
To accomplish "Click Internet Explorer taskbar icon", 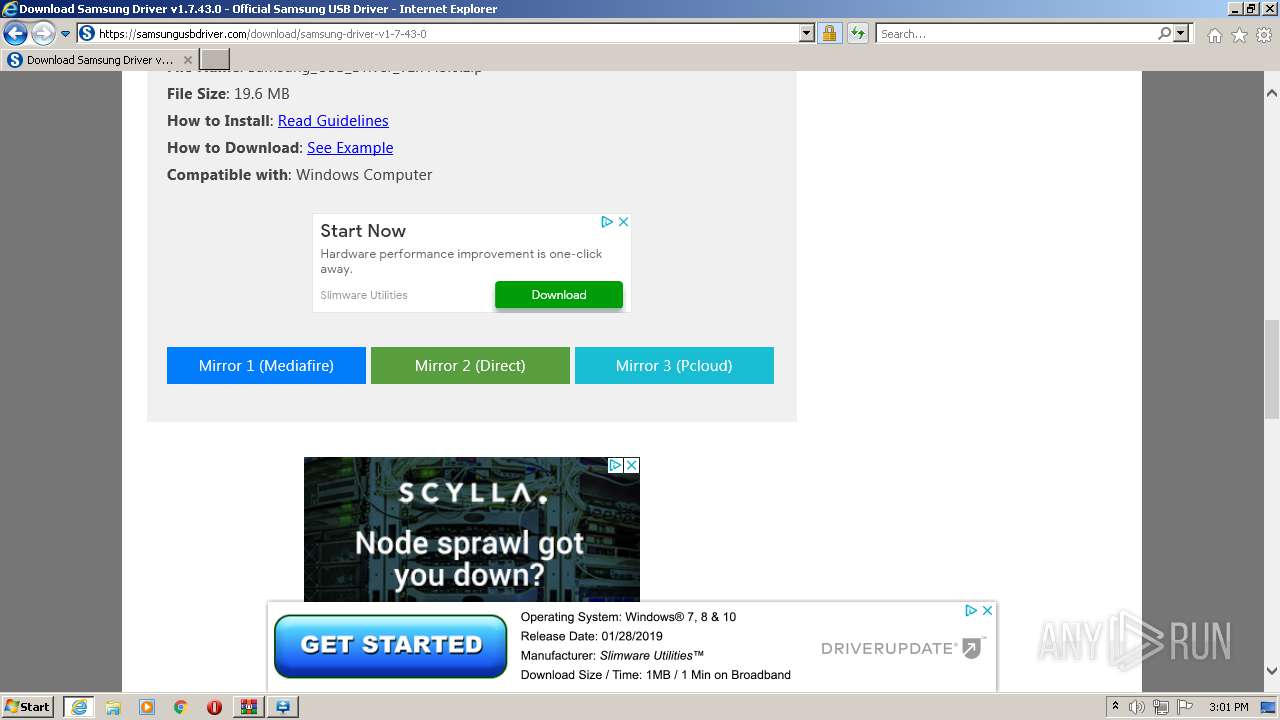I will [79, 707].
